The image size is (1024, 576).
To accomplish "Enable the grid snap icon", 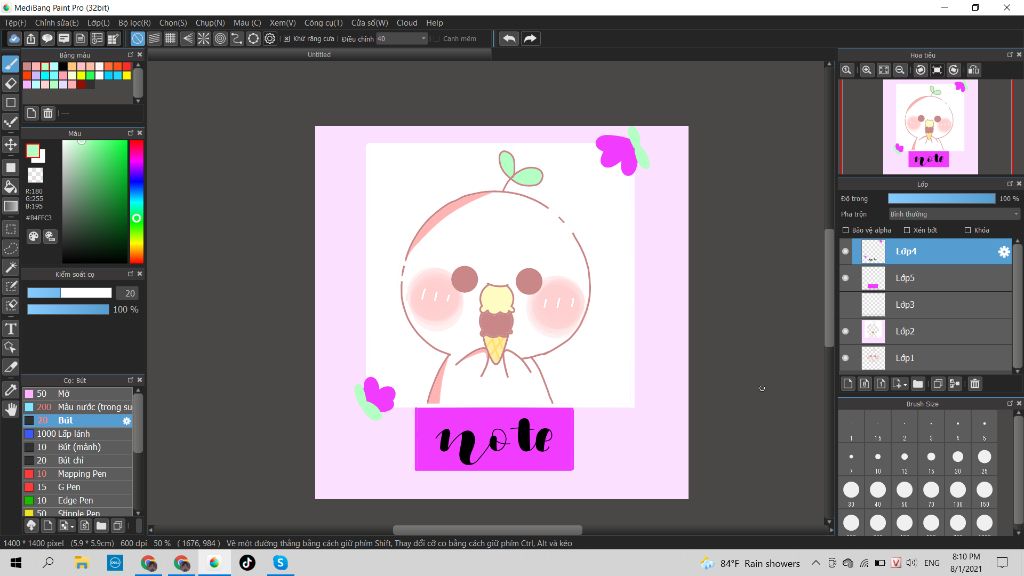I will 170,39.
